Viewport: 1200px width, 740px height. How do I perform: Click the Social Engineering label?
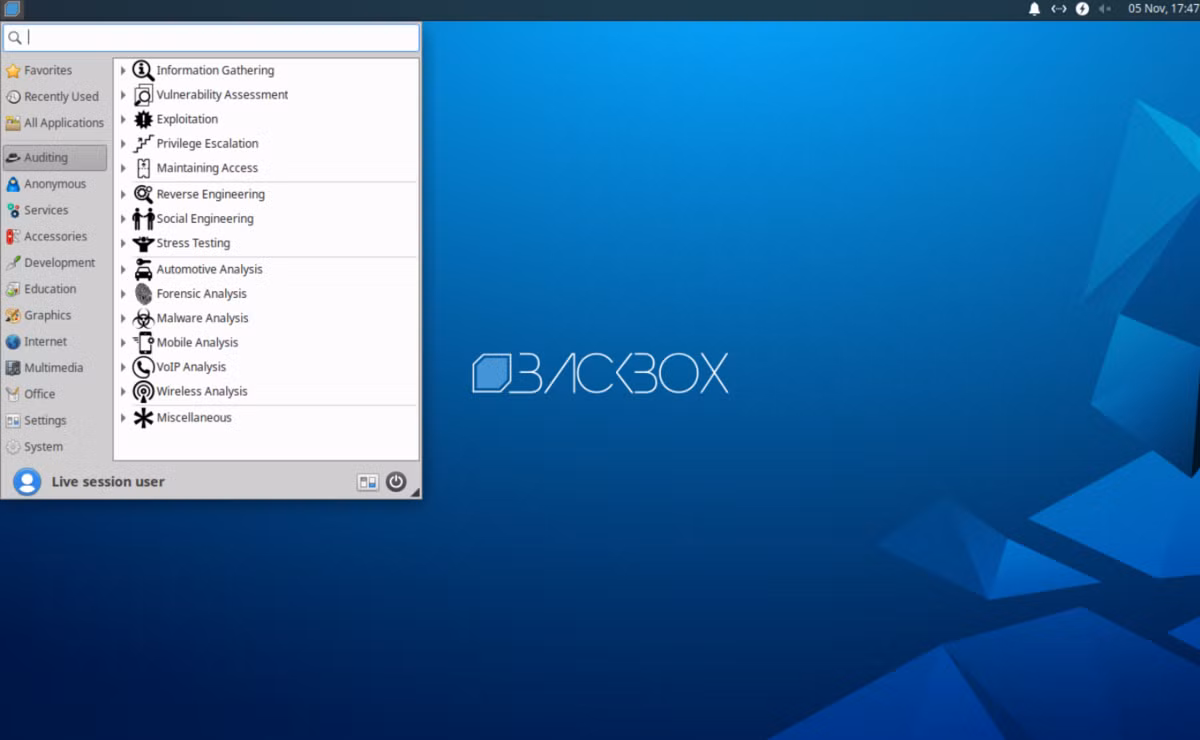(205, 219)
